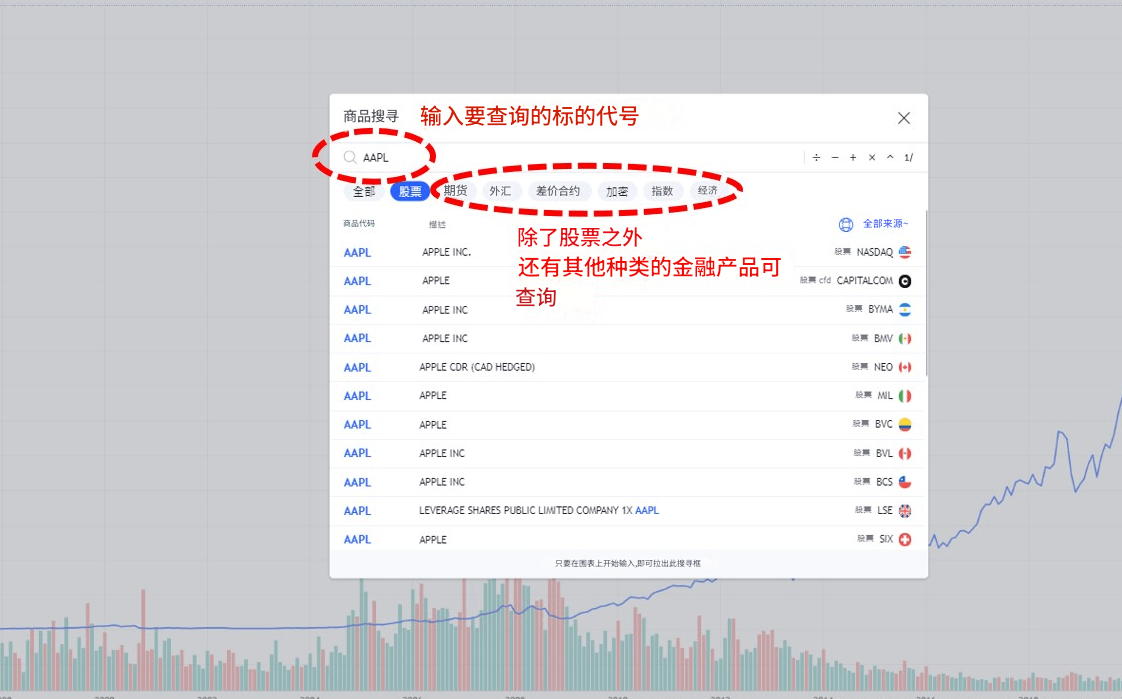Select the APPLE INC result on BVL
The image size is (1122, 699).
point(628,454)
